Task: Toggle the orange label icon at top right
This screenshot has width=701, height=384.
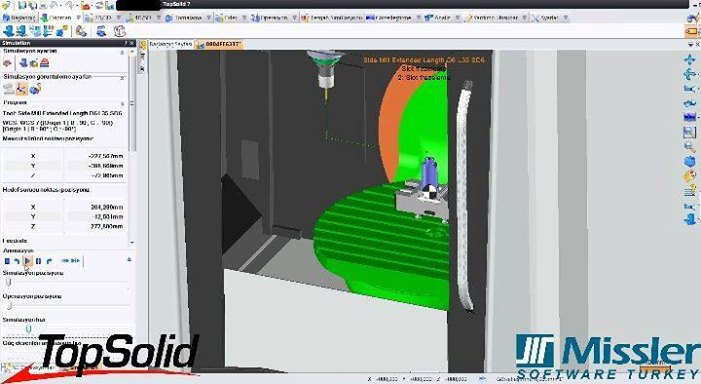Action: [x=692, y=31]
